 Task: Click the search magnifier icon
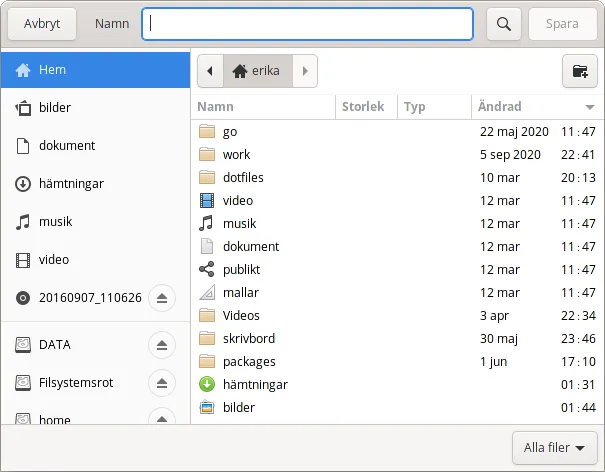pyautogui.click(x=505, y=24)
